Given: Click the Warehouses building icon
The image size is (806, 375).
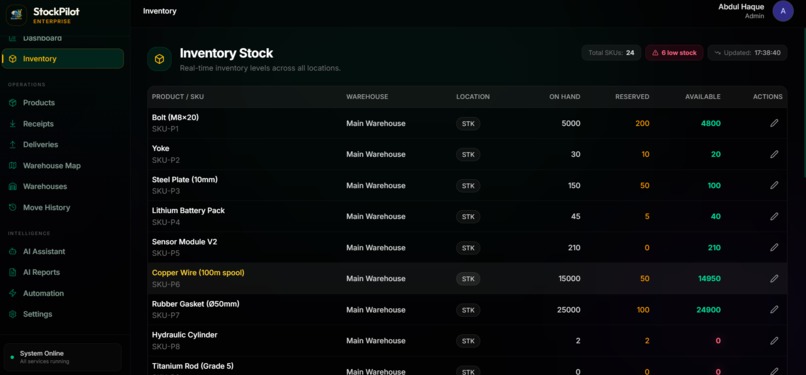Looking at the screenshot, I should coord(13,186).
